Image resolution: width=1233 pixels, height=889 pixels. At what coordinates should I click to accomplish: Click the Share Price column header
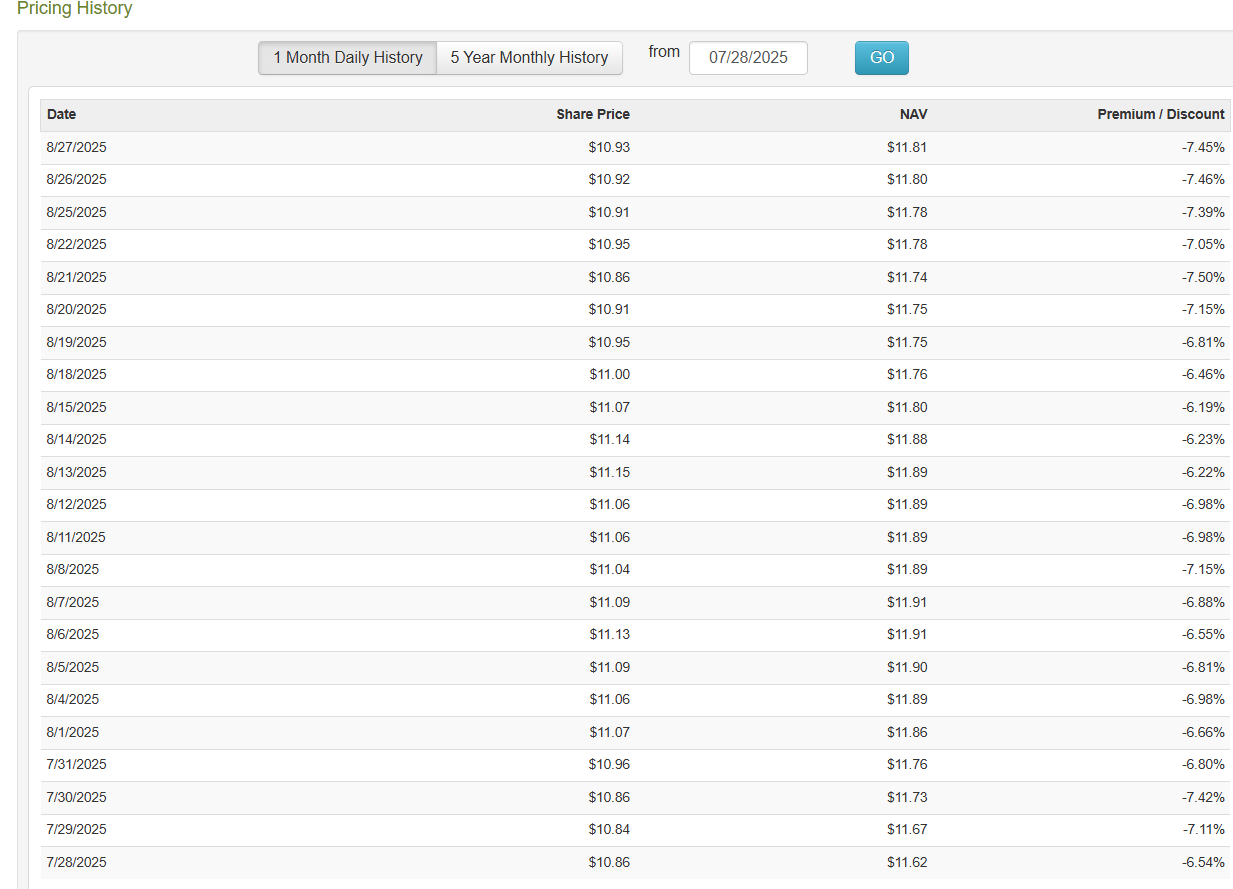[593, 115]
